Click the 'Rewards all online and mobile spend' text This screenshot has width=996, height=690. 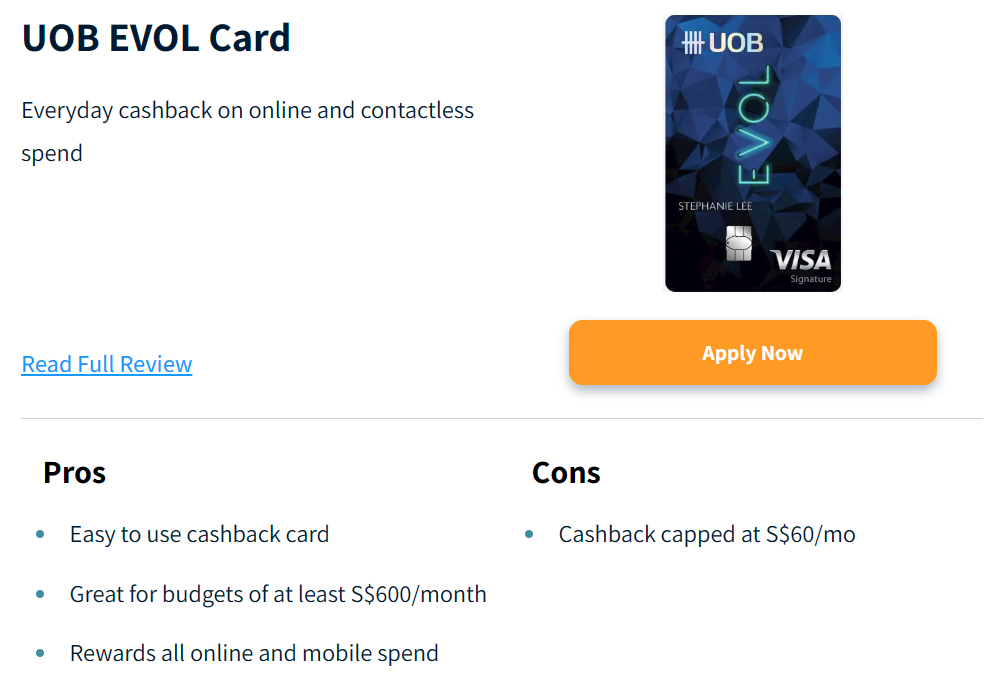point(254,654)
